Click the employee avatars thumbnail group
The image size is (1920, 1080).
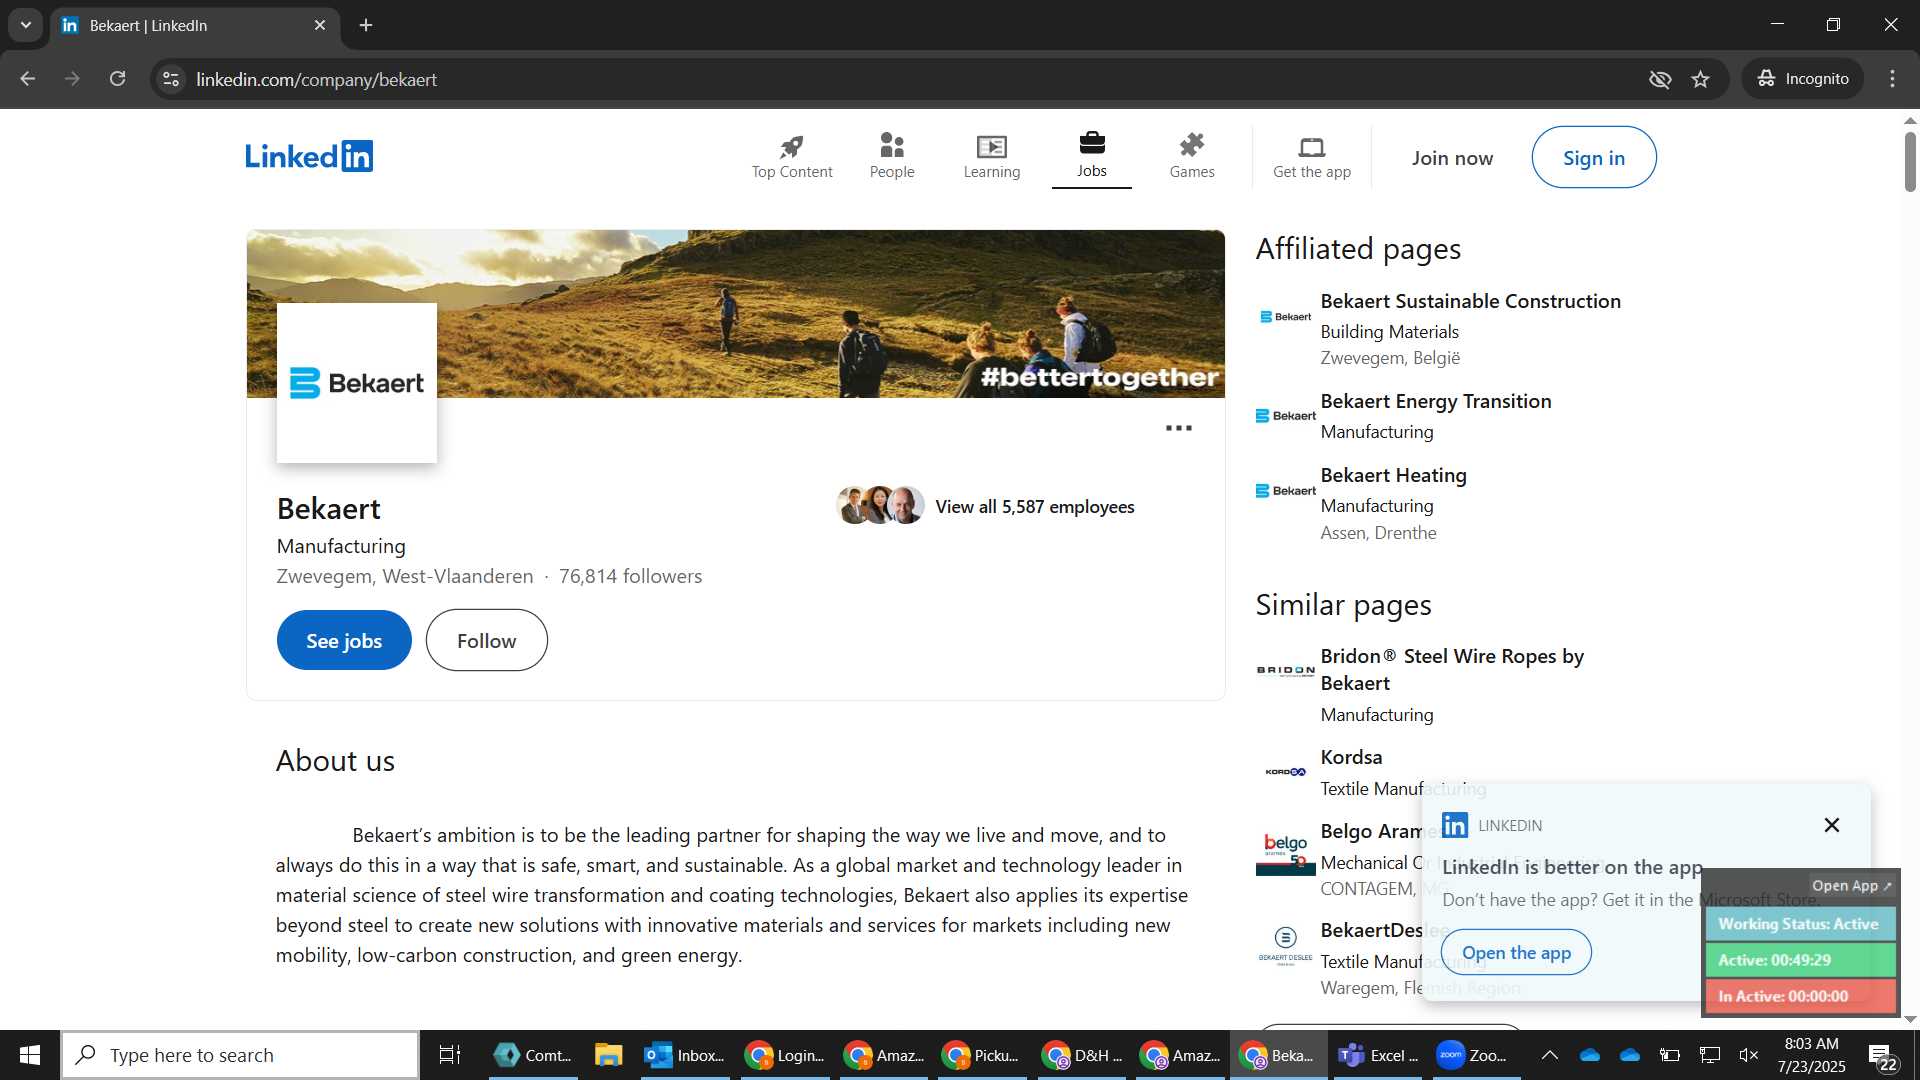tap(880, 506)
